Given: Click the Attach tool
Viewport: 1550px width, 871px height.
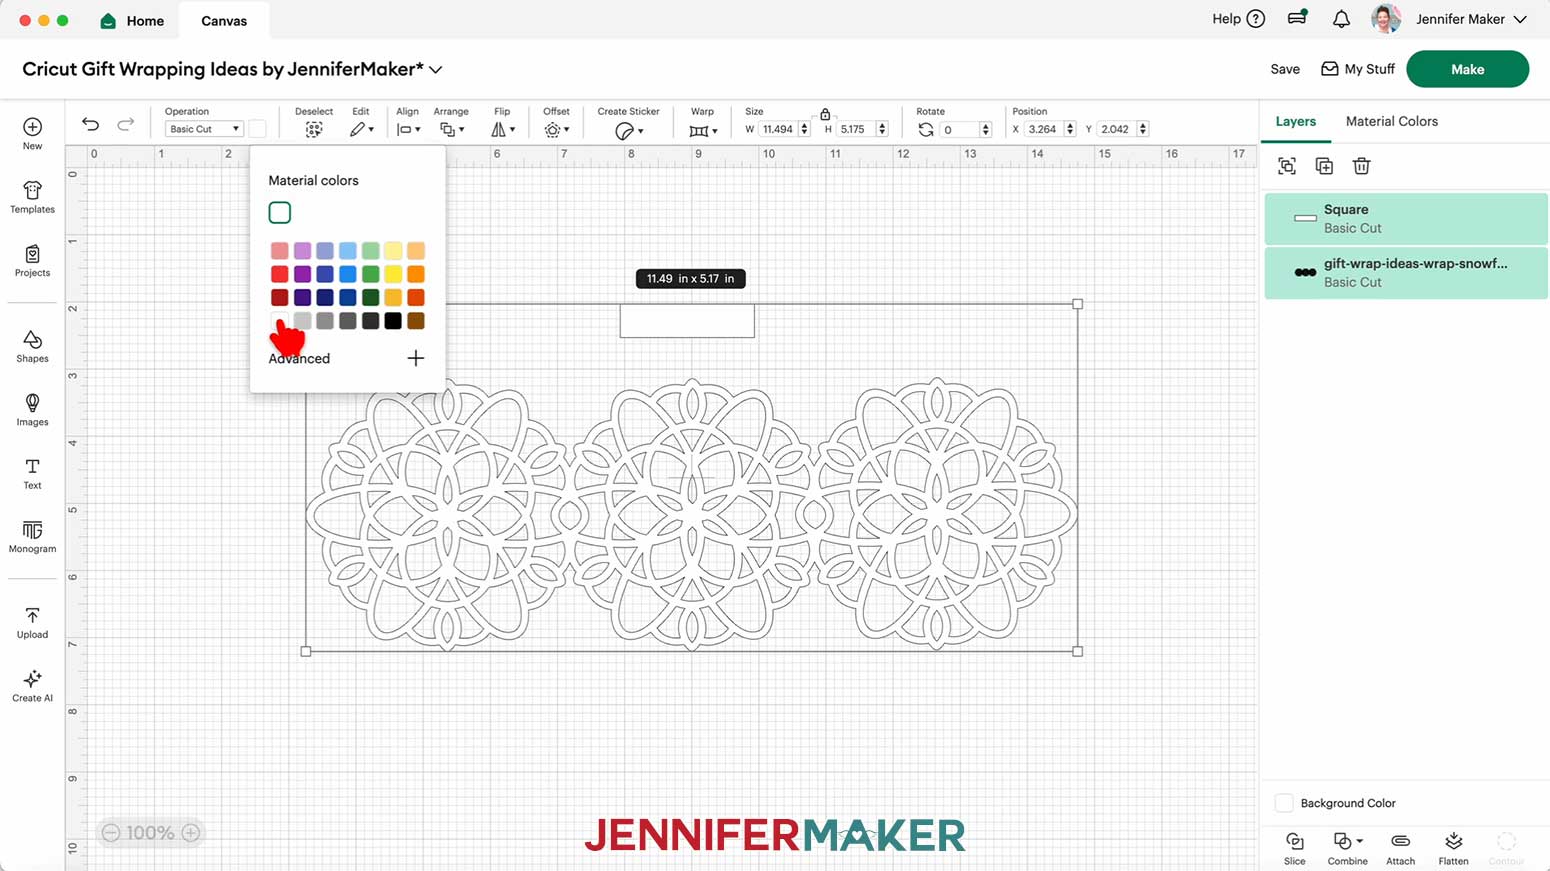Looking at the screenshot, I should coord(1400,848).
